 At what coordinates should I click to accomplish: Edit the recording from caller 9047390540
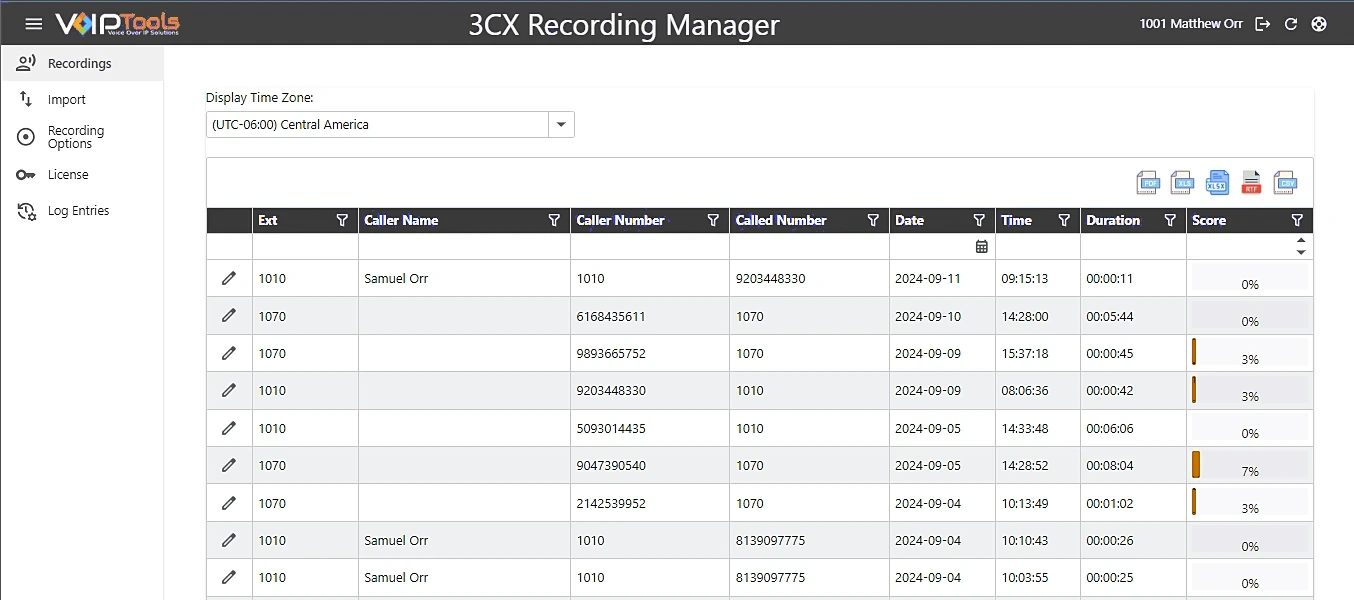click(x=229, y=465)
